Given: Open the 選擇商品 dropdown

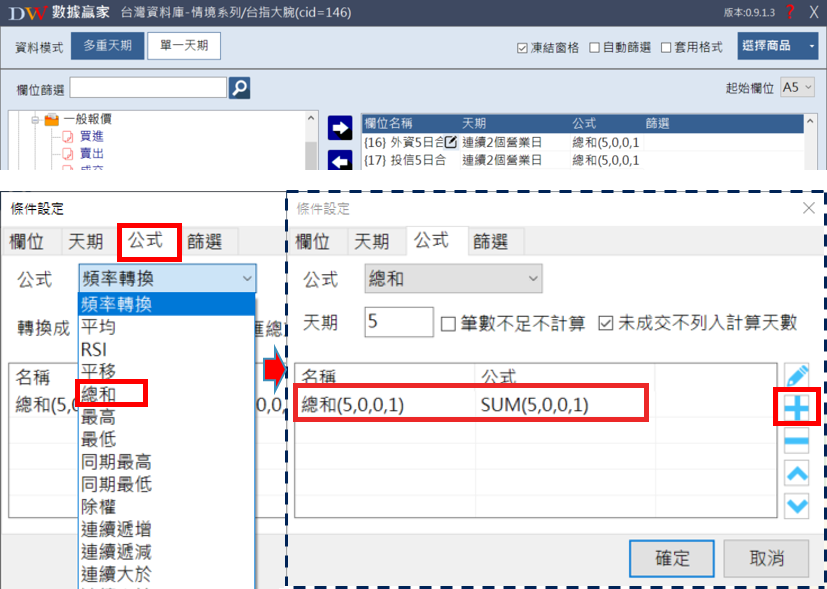Looking at the screenshot, I should tap(777, 46).
